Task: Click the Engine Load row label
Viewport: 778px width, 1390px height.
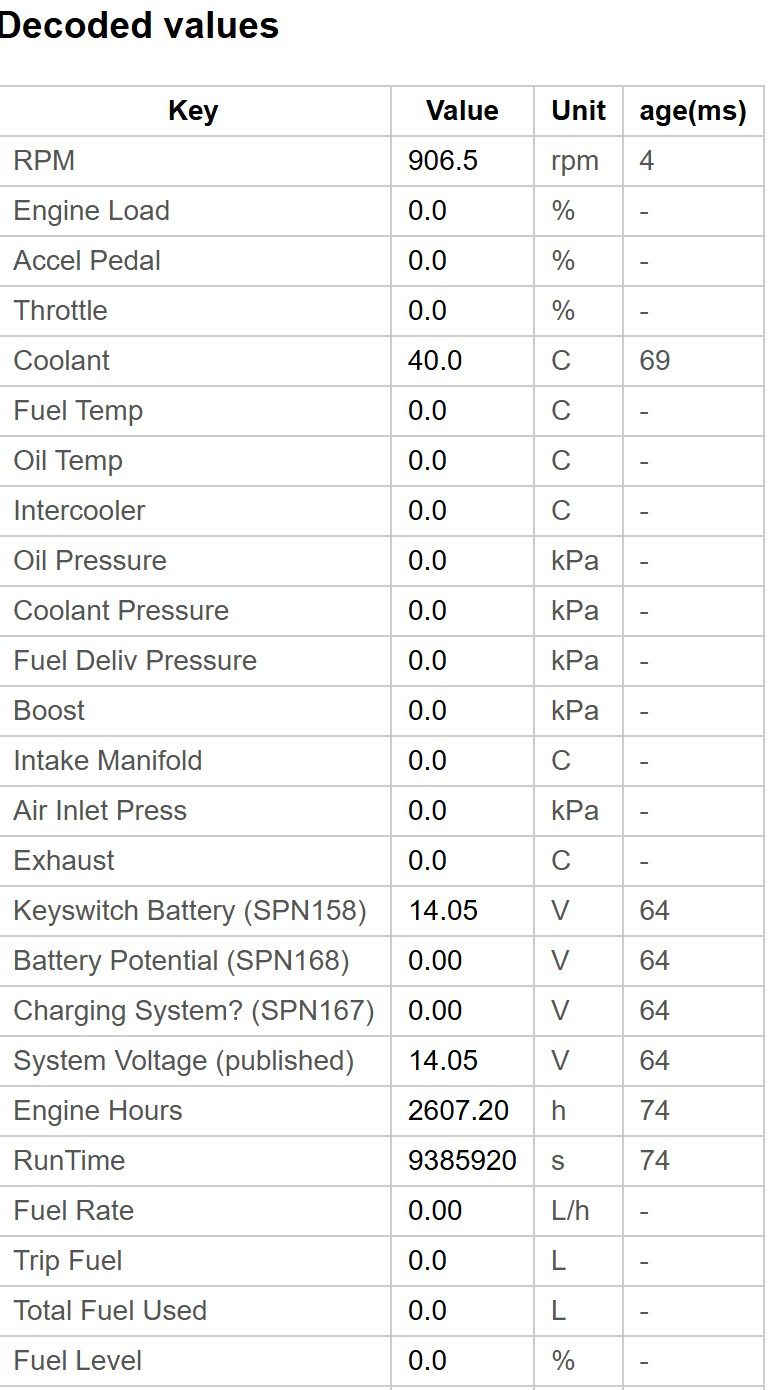Action: point(91,211)
